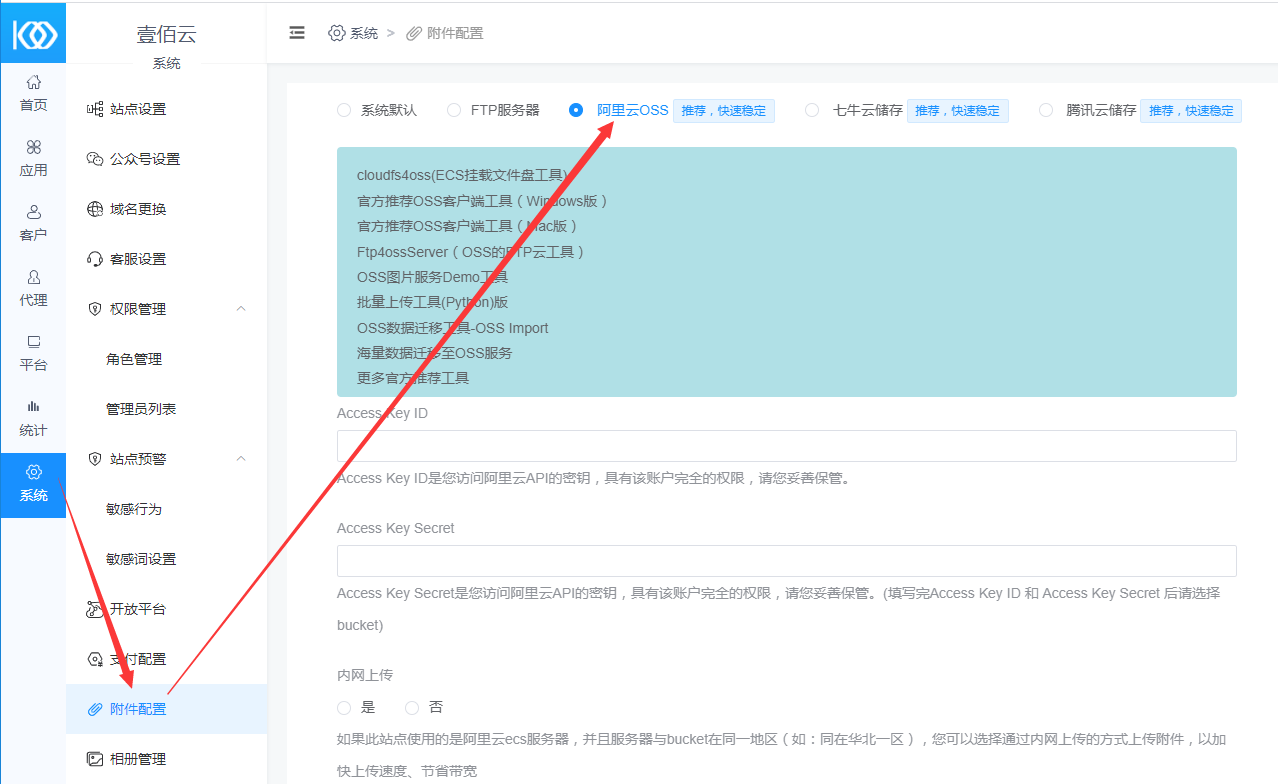This screenshot has width=1278, height=784.
Task: Click the 支付配置 icon
Action: [95, 659]
